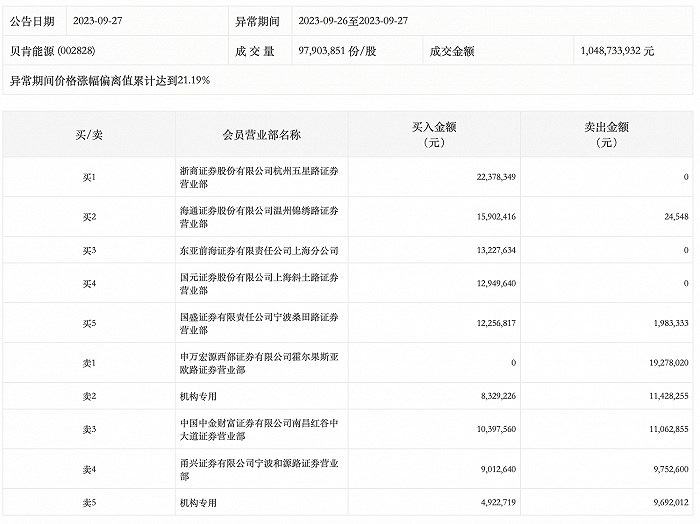Select buy amount 12,949,640
Image resolution: width=700 pixels, height=524 pixels.
coord(496,283)
